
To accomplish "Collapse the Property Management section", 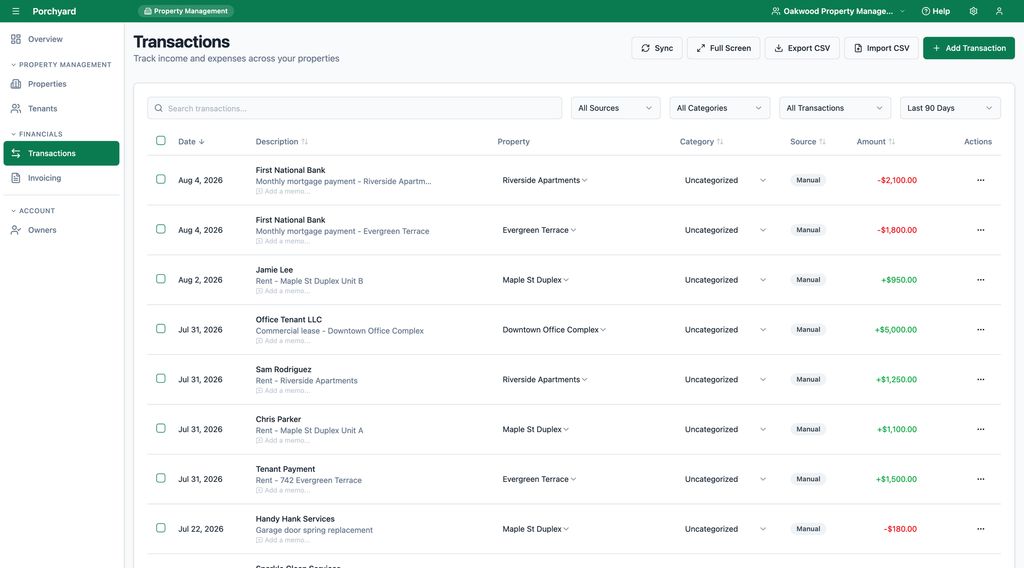I will pyautogui.click(x=61, y=65).
